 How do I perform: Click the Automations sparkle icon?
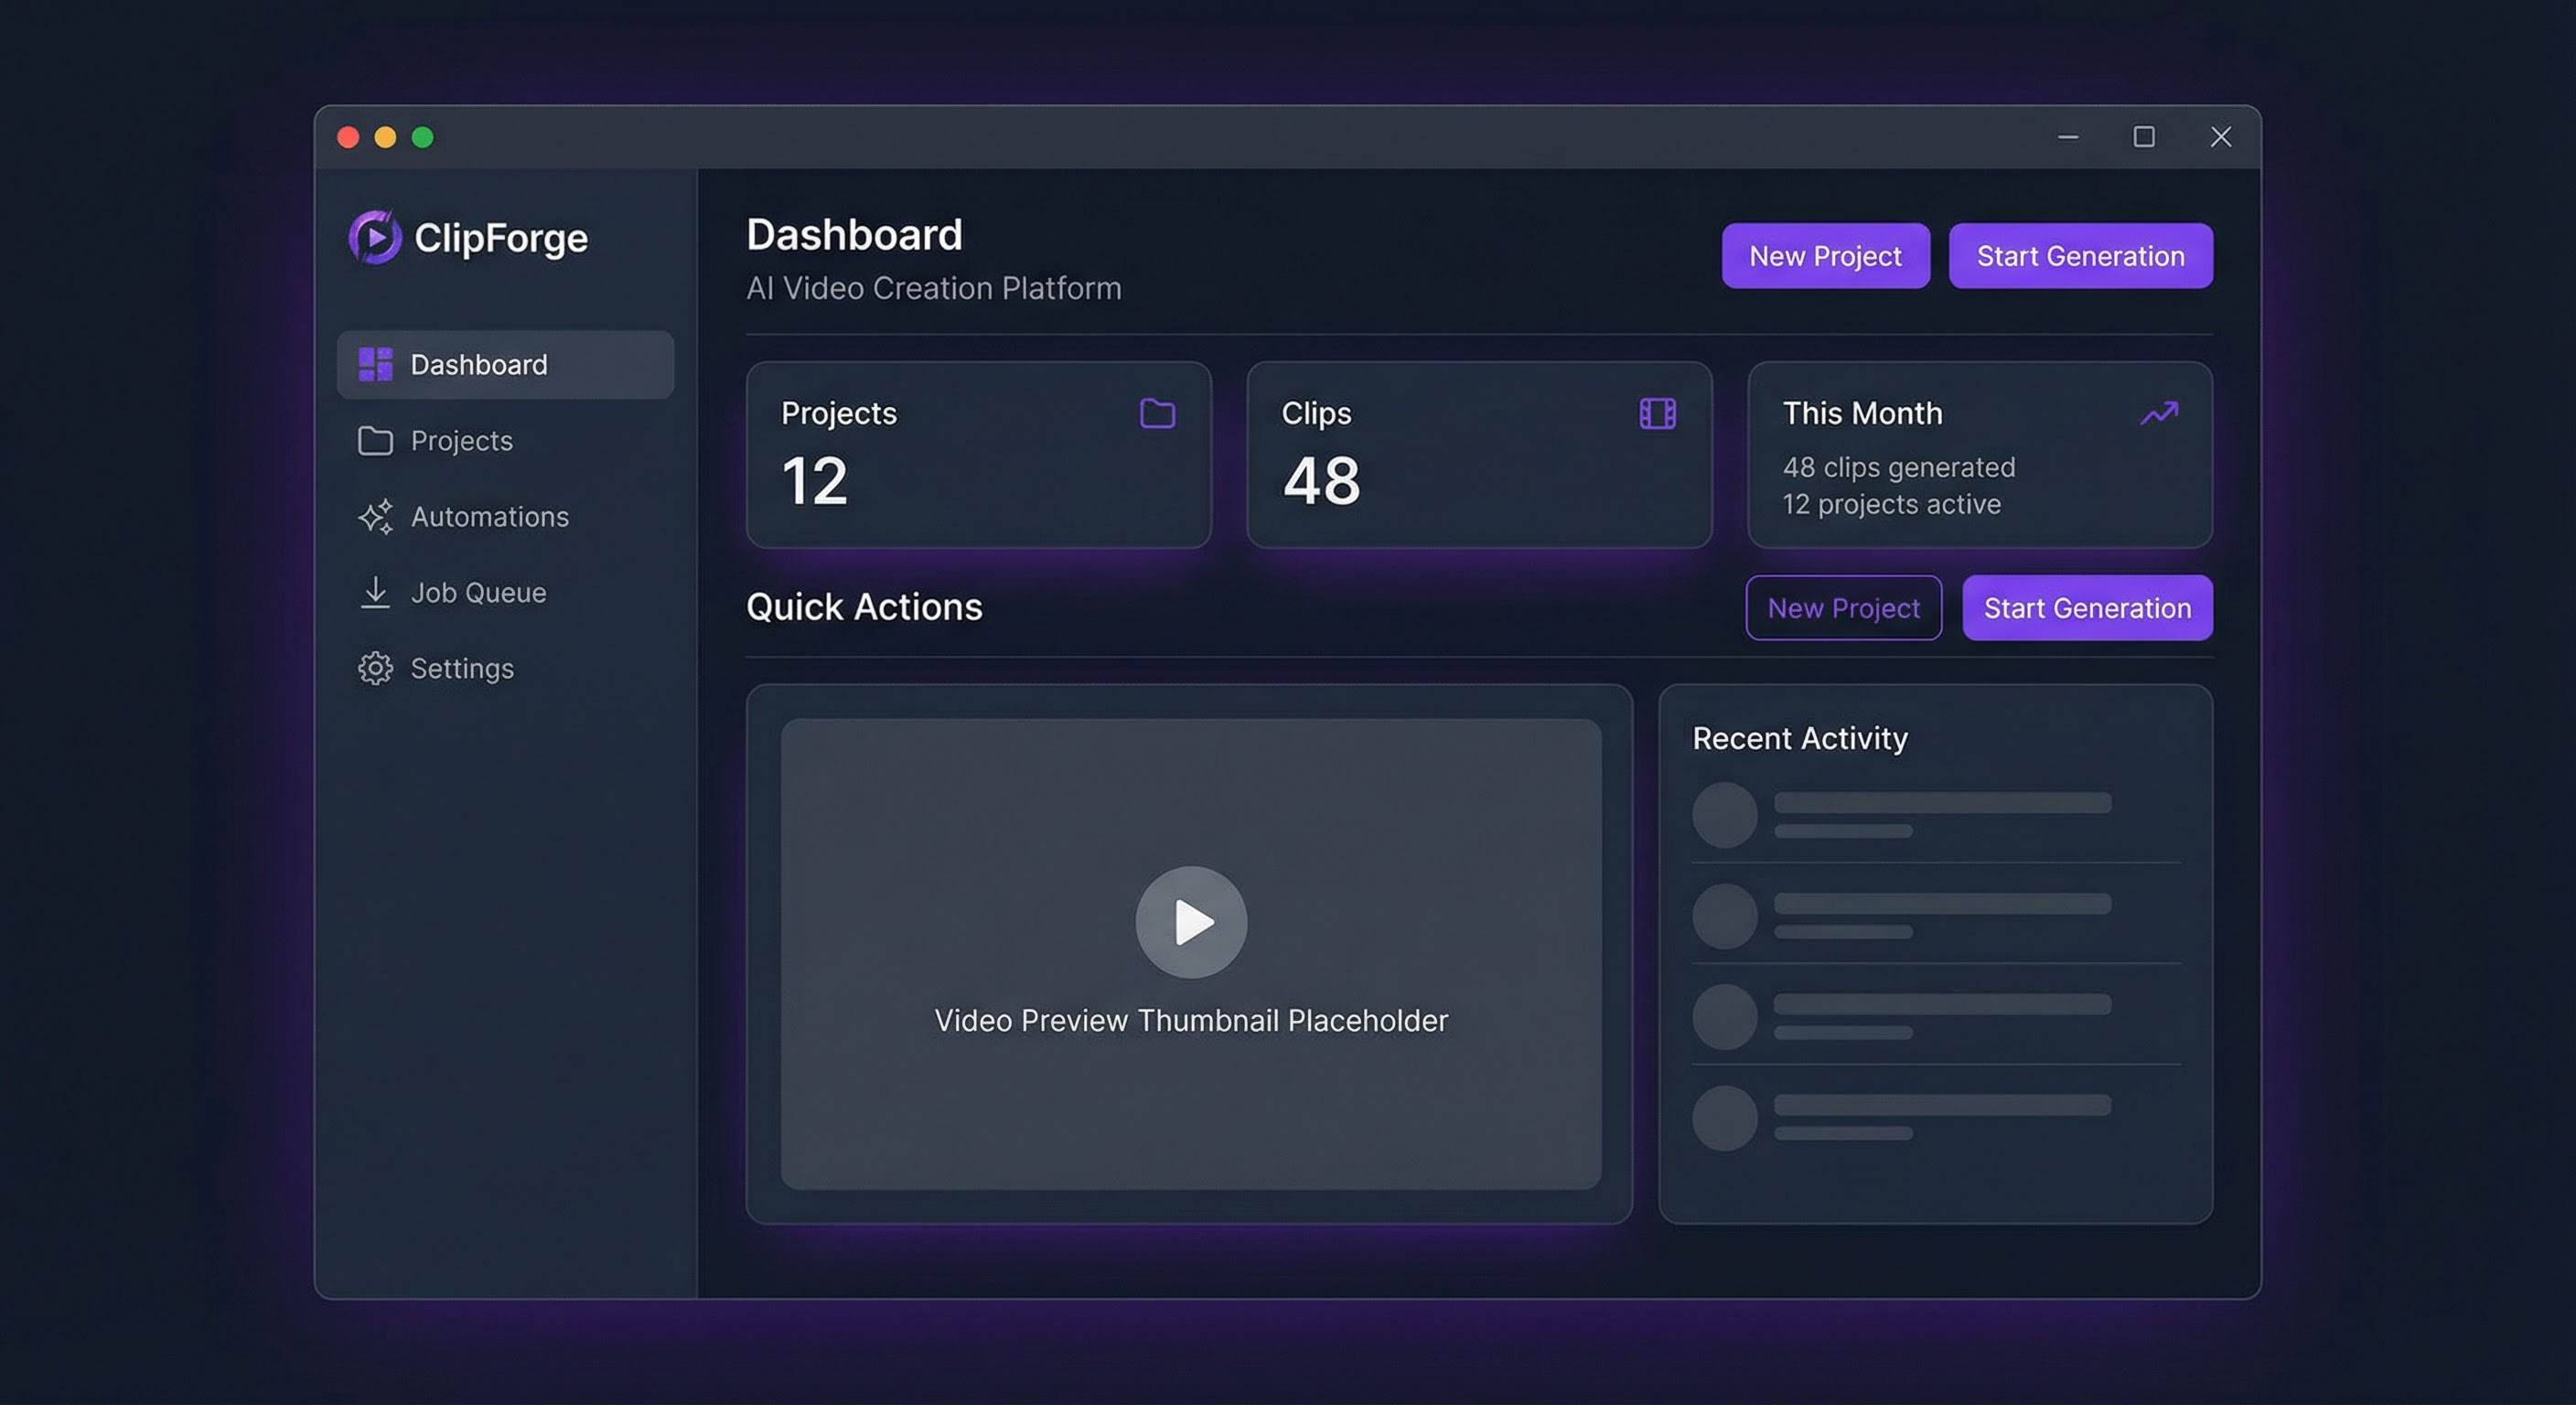click(375, 517)
